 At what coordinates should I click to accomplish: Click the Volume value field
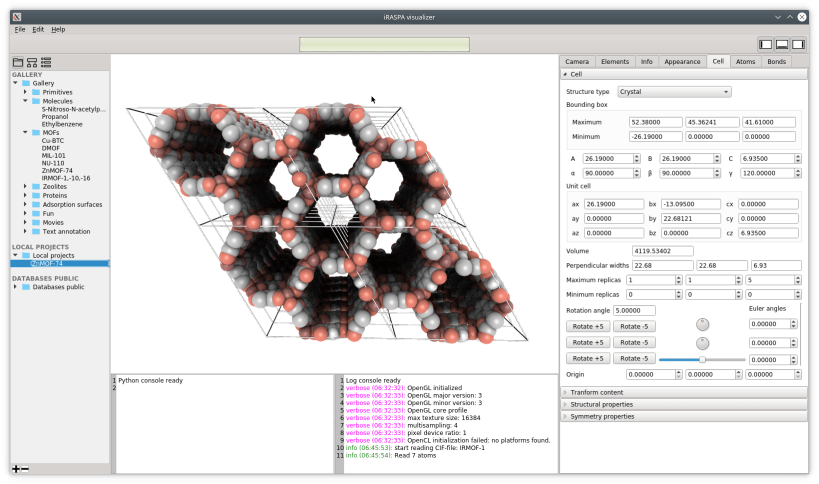[662, 251]
